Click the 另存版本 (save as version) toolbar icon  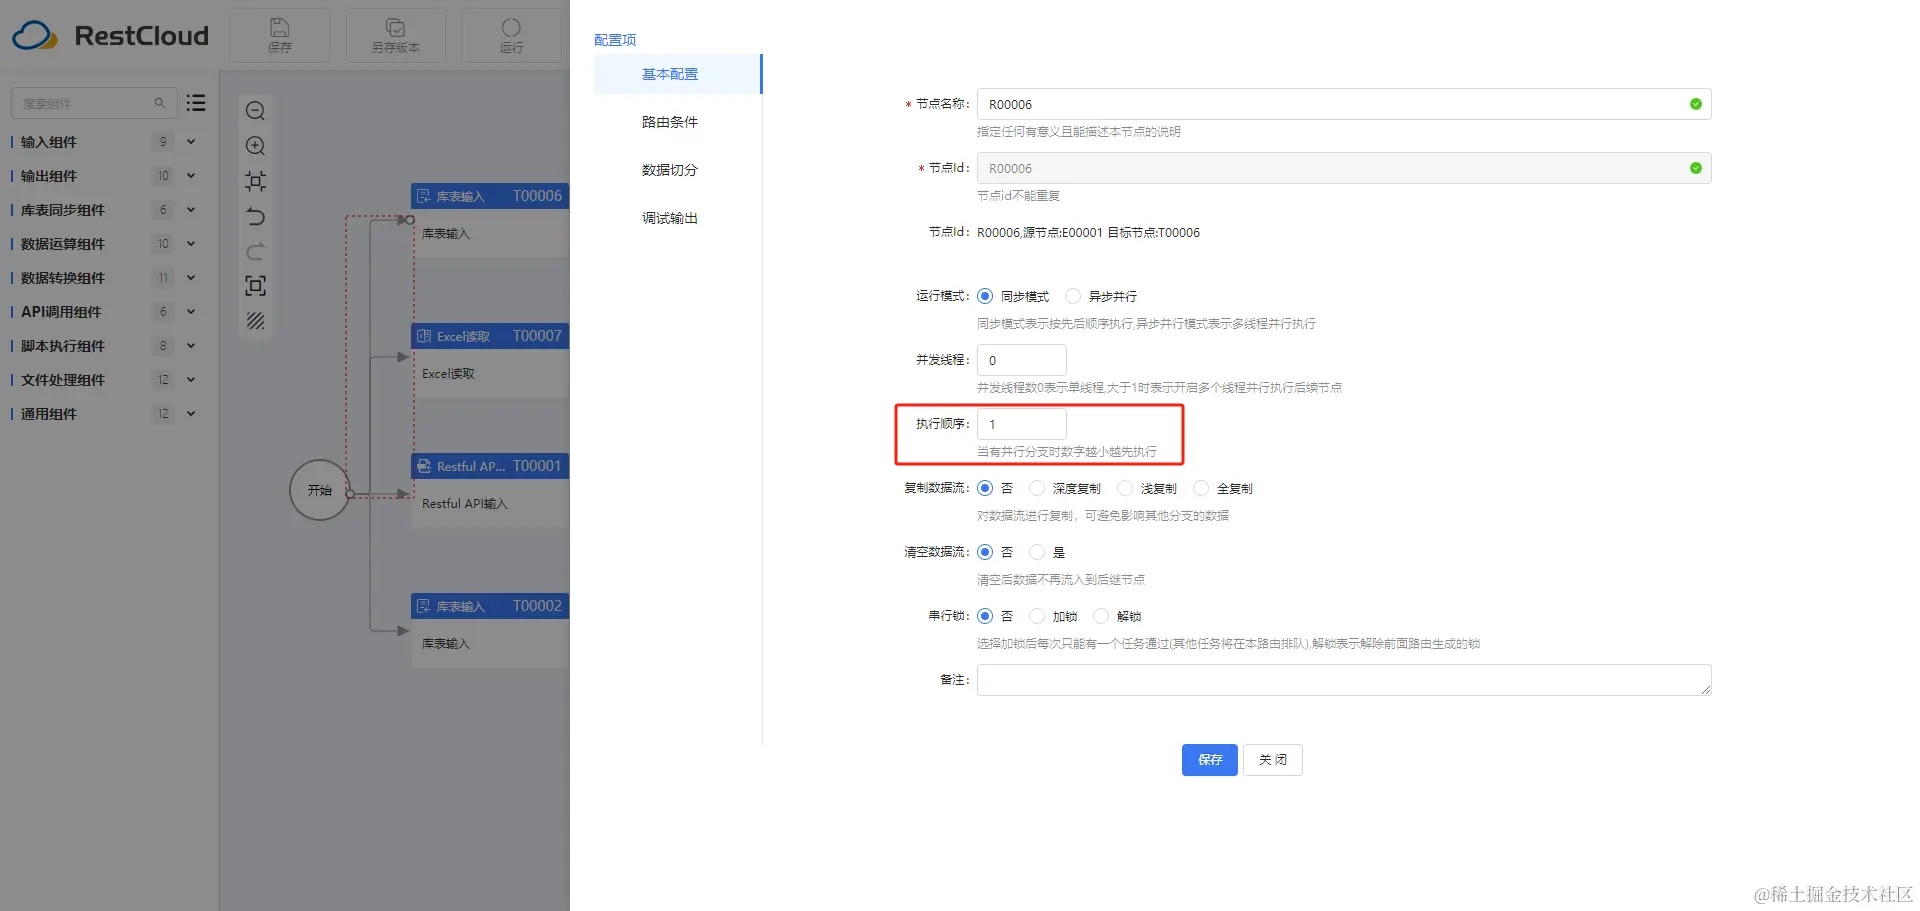point(396,28)
